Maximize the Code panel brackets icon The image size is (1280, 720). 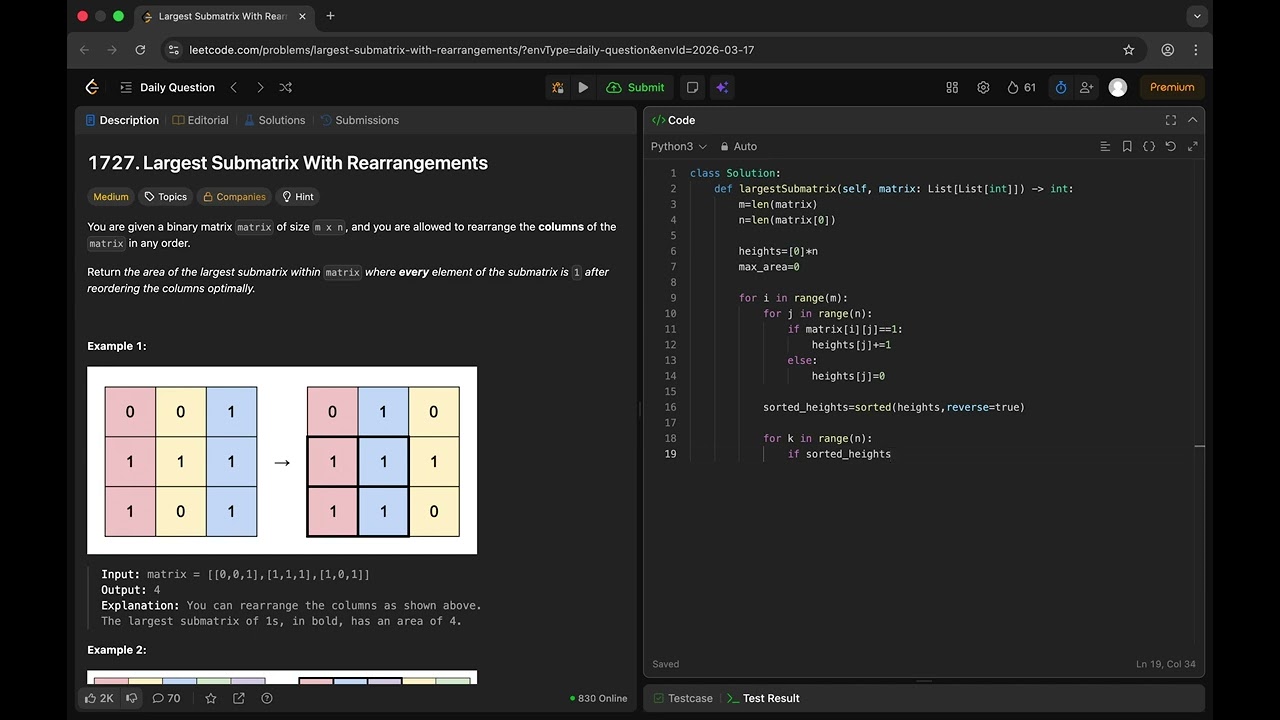tap(1170, 120)
